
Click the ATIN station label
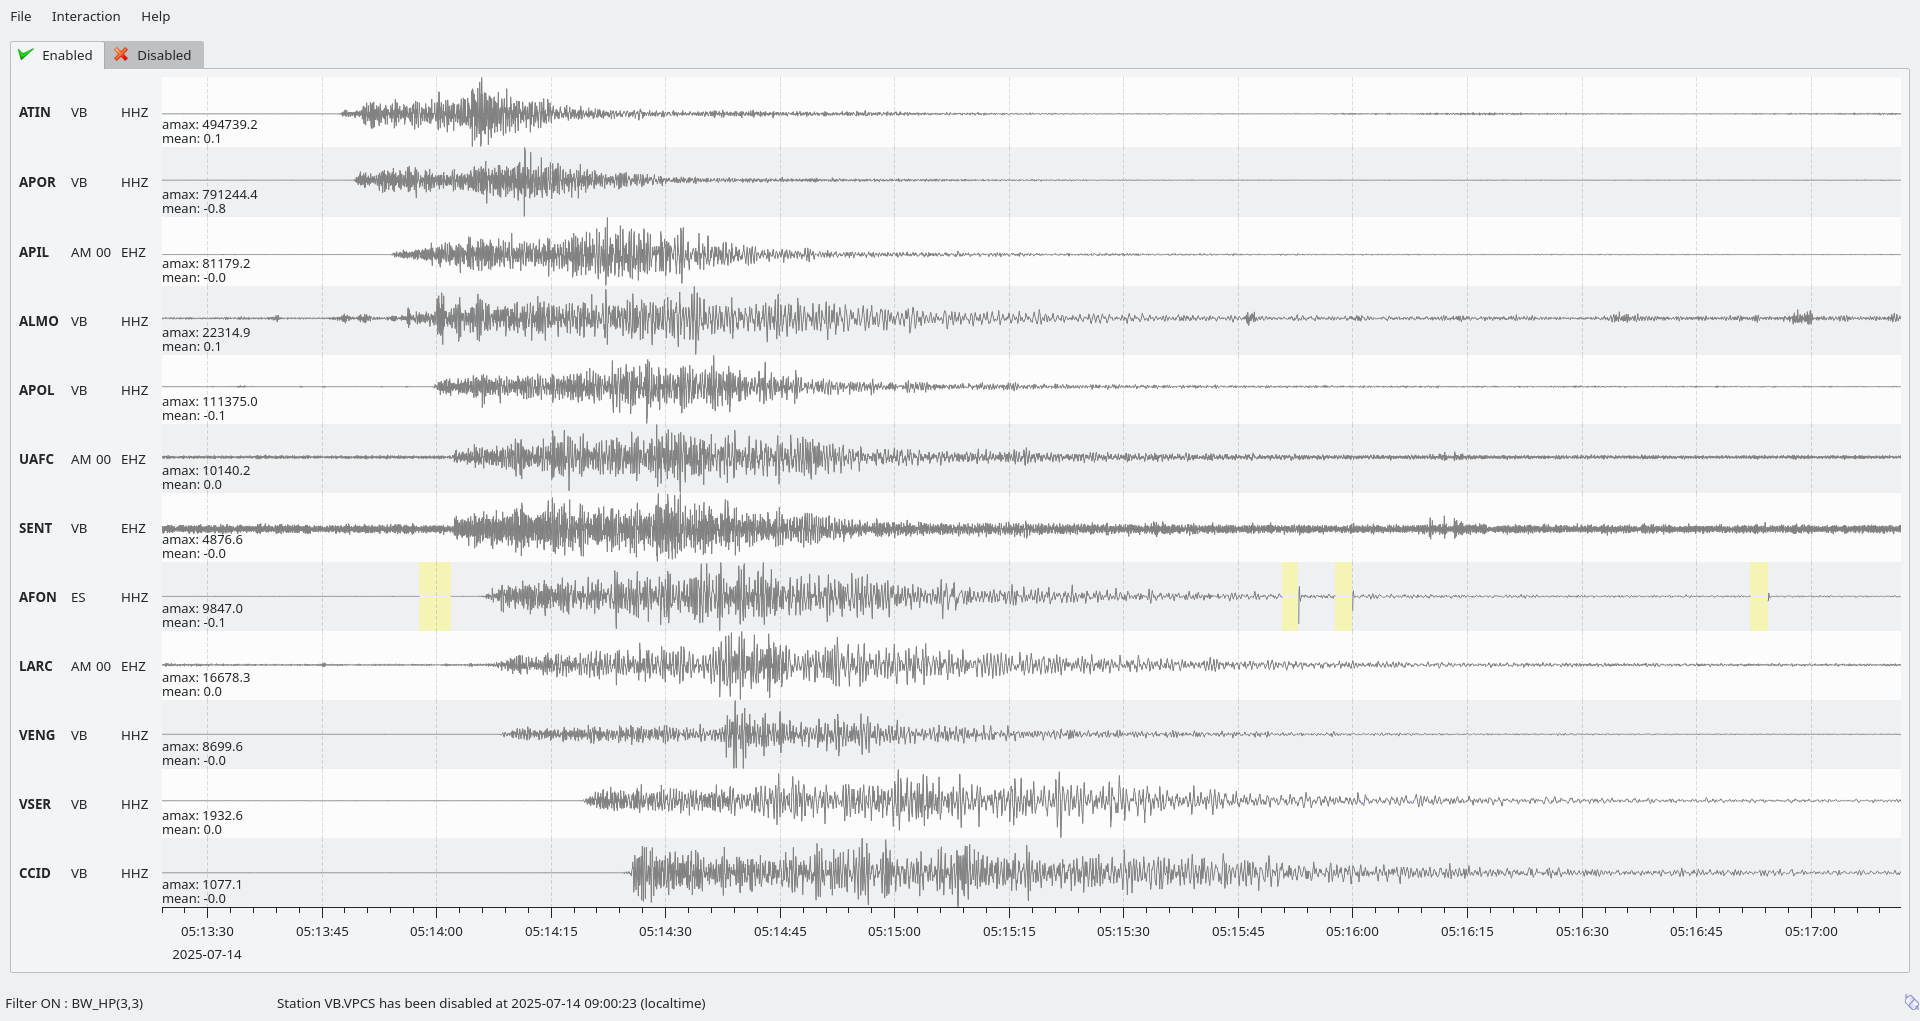[x=35, y=112]
